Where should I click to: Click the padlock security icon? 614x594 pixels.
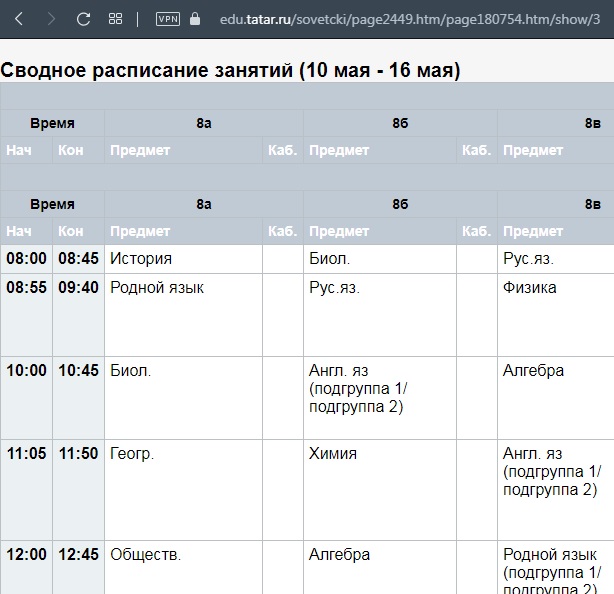[x=195, y=19]
